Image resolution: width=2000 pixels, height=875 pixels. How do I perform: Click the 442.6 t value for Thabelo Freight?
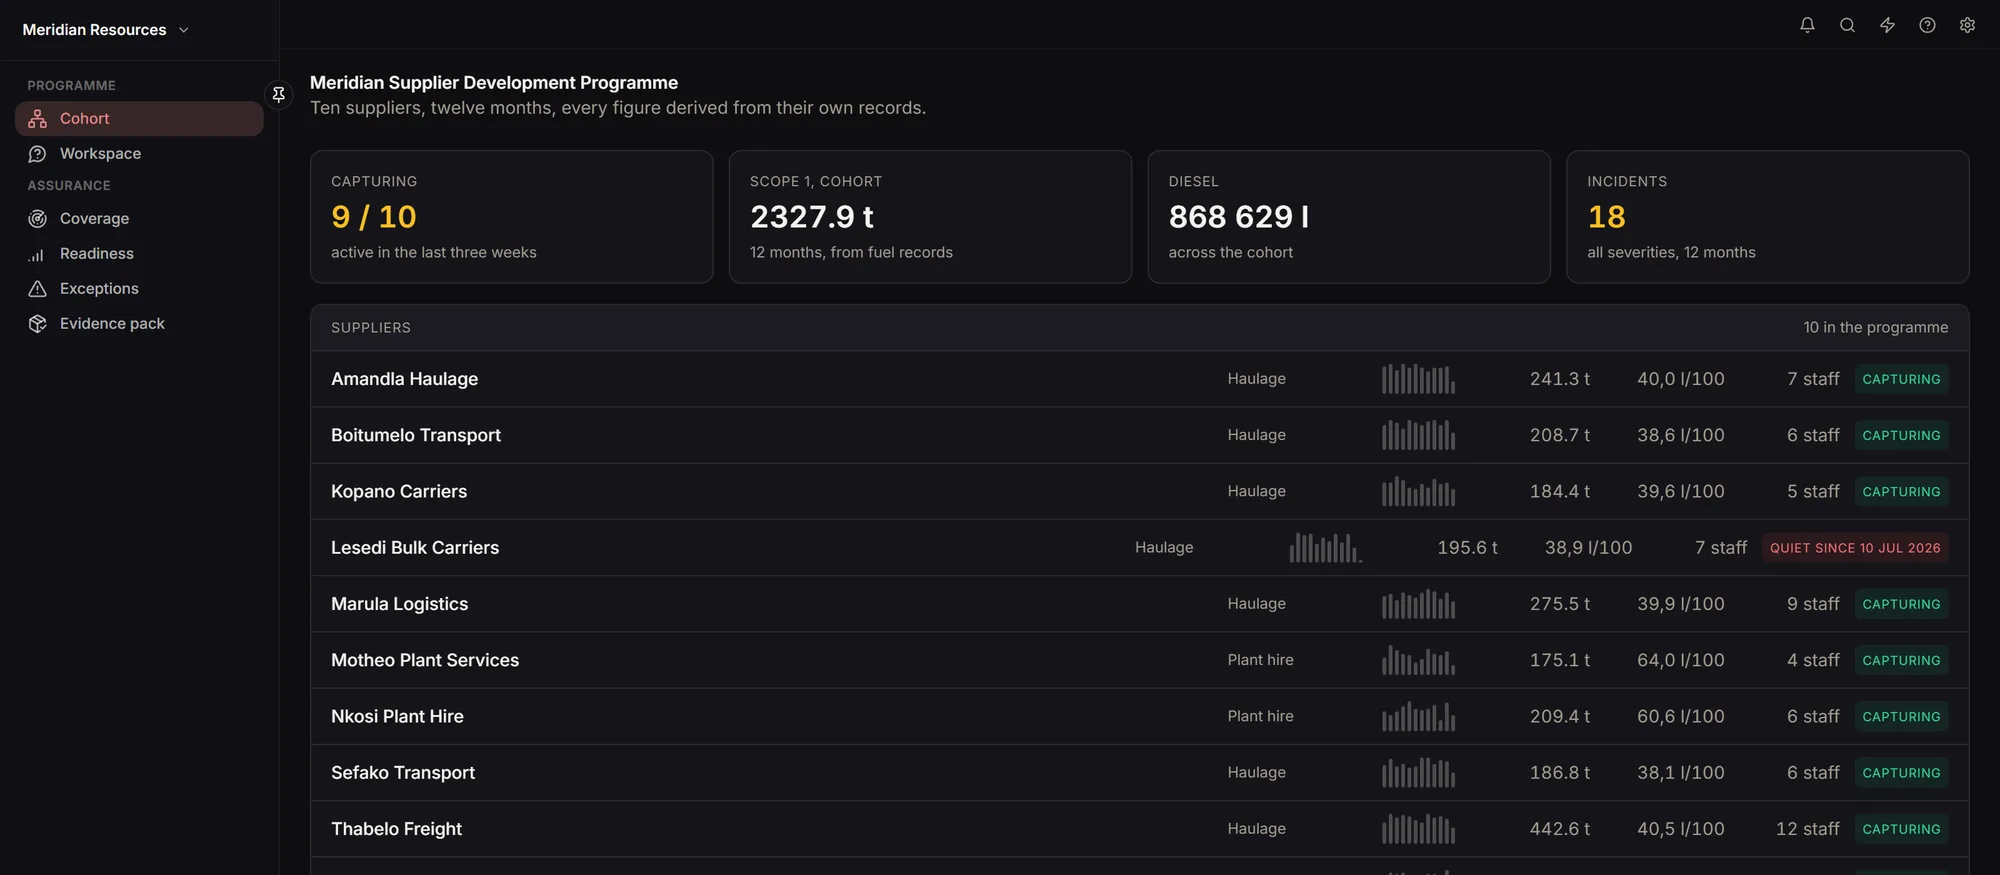tap(1559, 829)
